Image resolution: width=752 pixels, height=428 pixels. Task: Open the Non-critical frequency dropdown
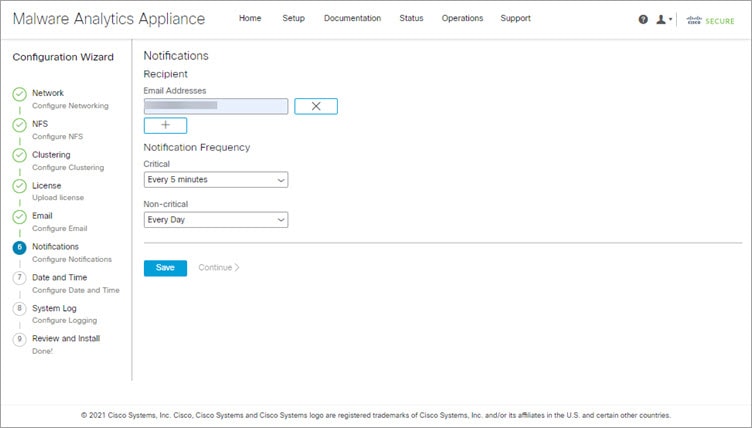(216, 220)
